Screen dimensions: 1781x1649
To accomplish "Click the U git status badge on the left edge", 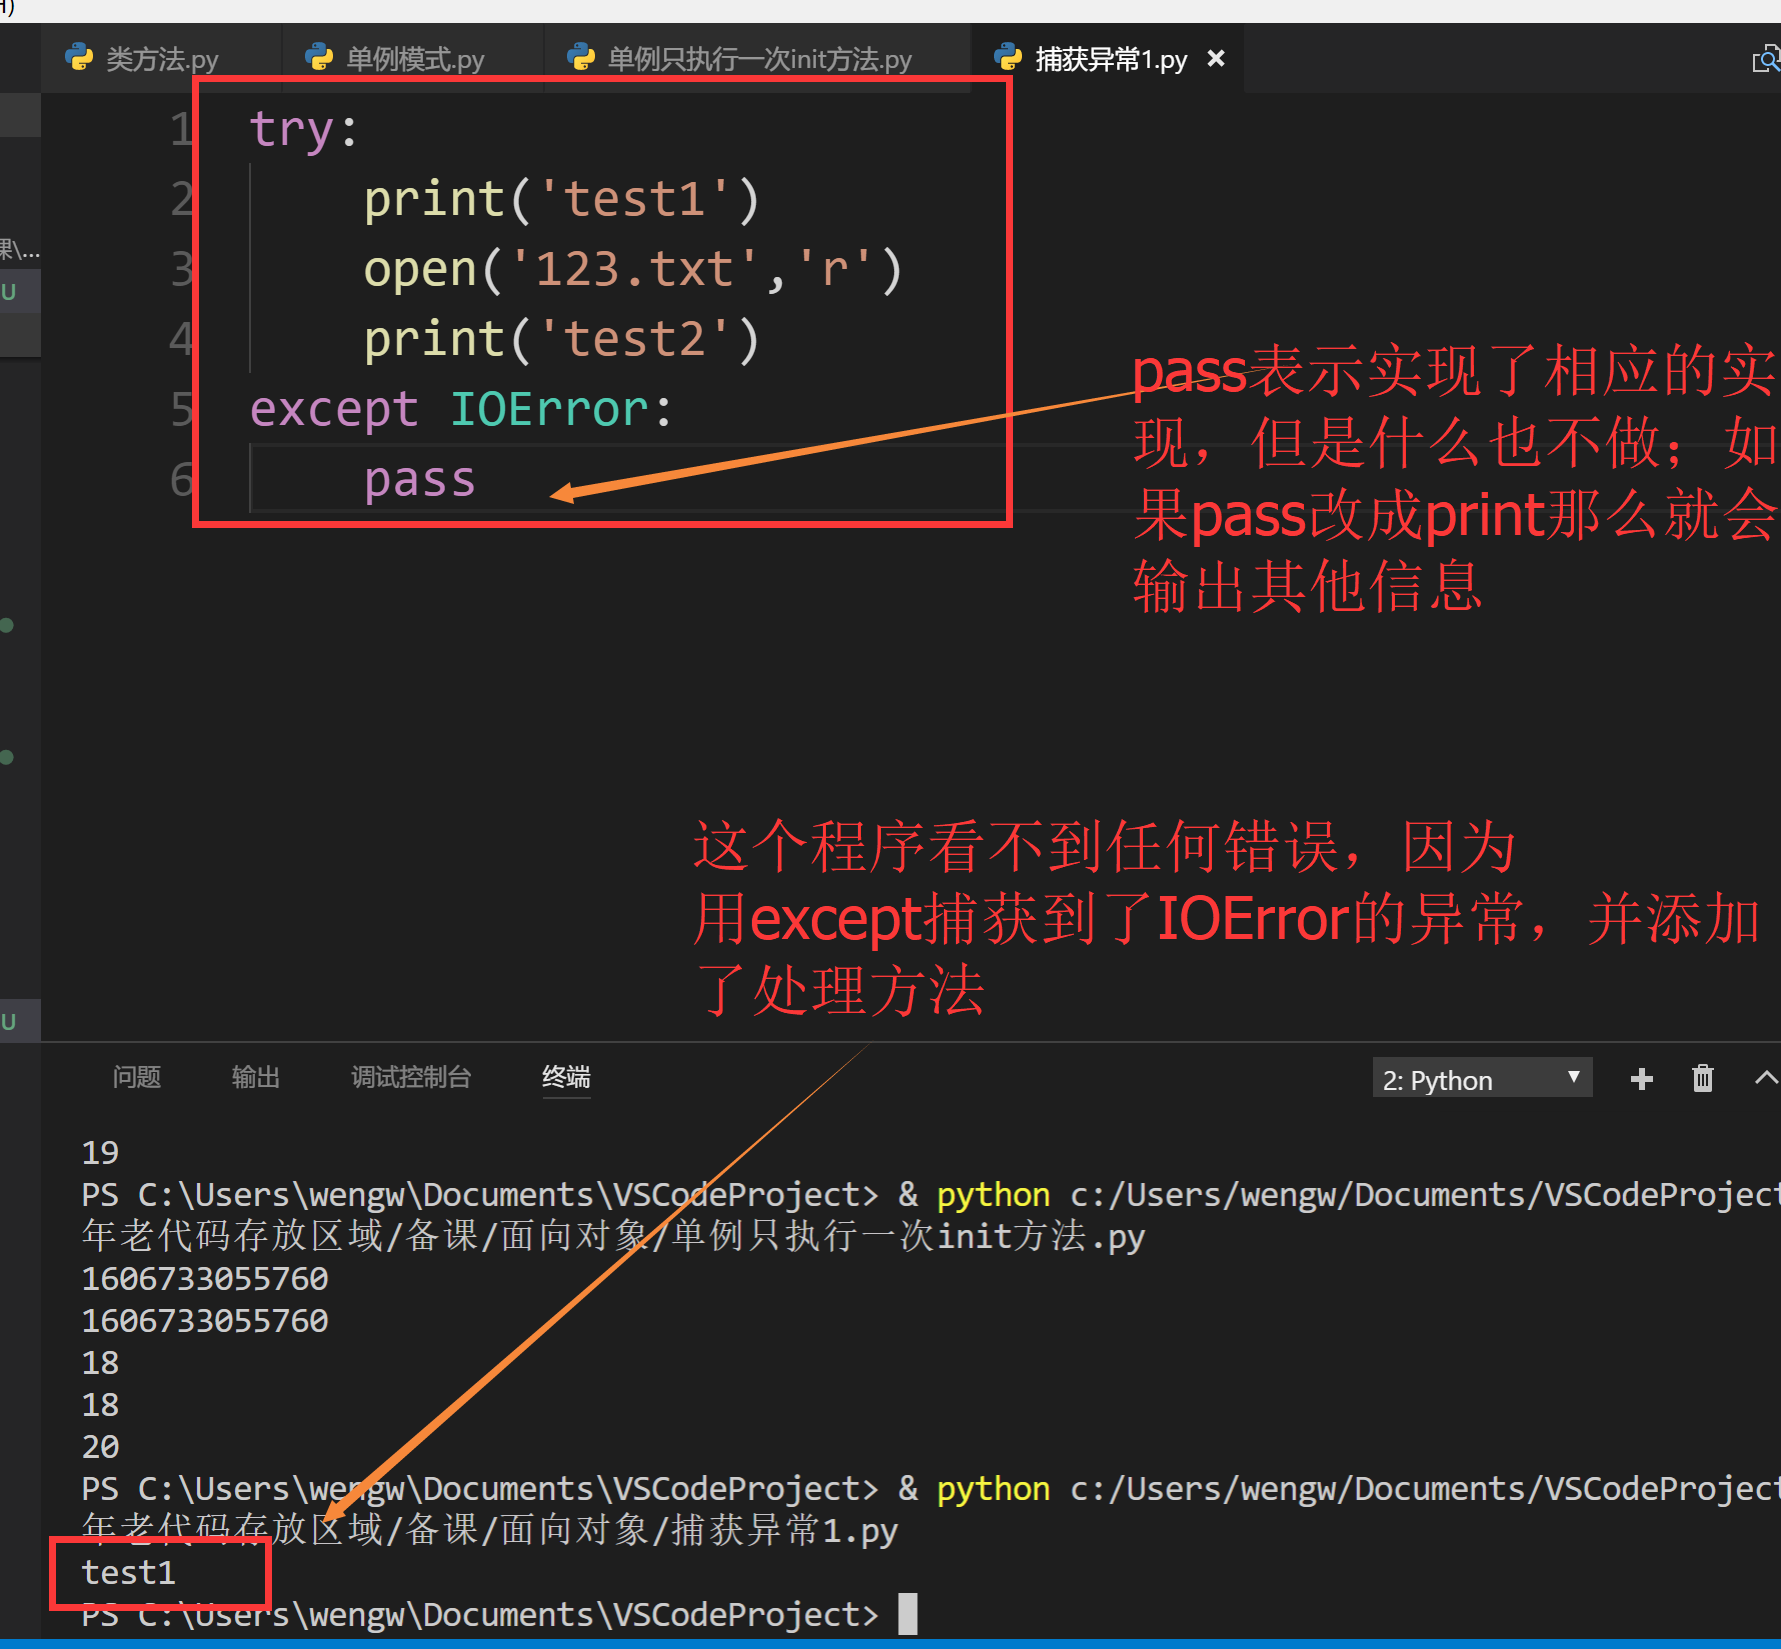I will (9, 291).
